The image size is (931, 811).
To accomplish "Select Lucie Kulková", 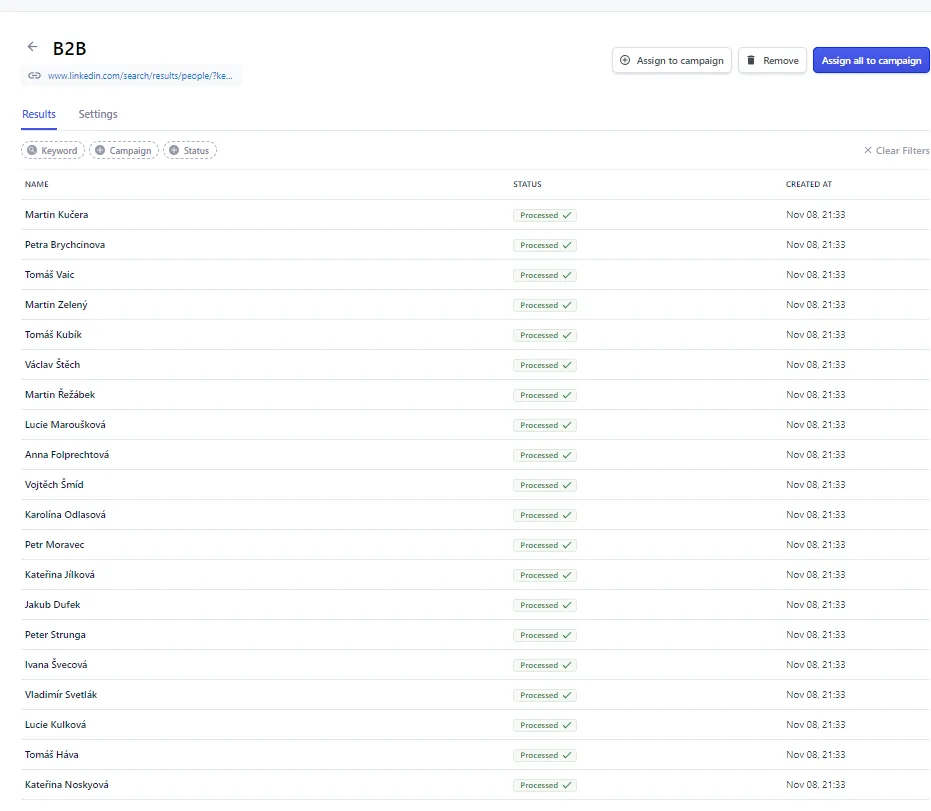I will pyautogui.click(x=55, y=724).
